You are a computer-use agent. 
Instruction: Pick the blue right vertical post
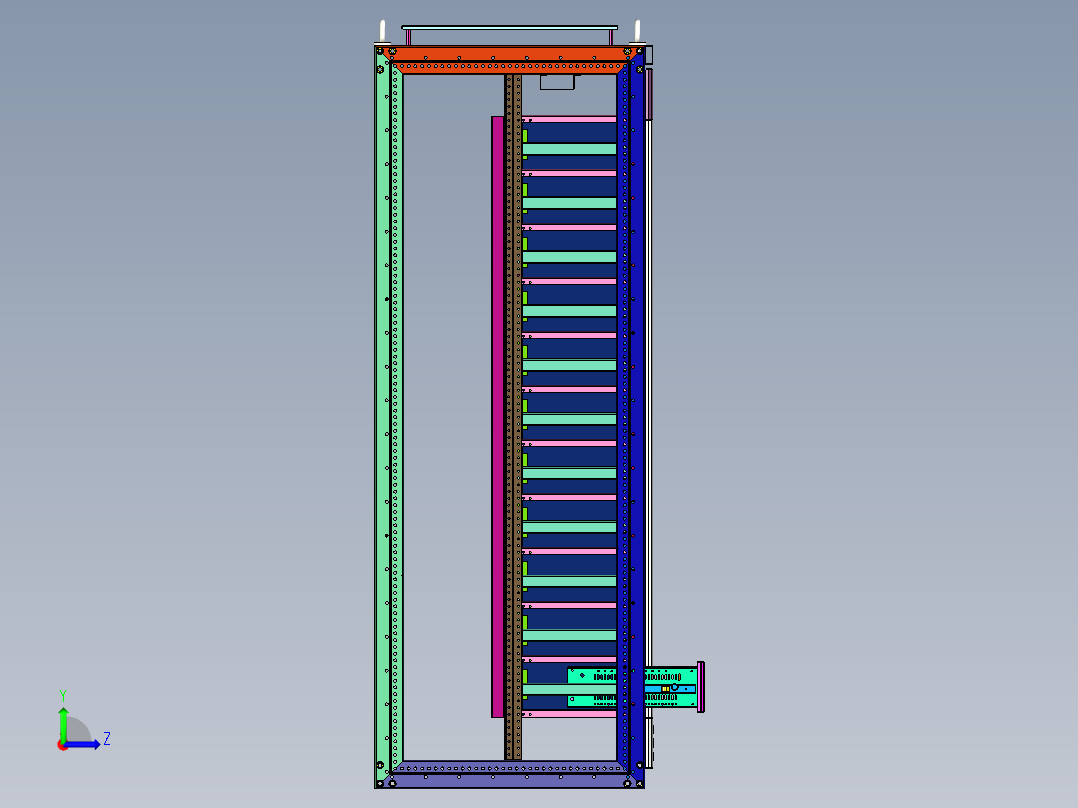[x=631, y=417]
